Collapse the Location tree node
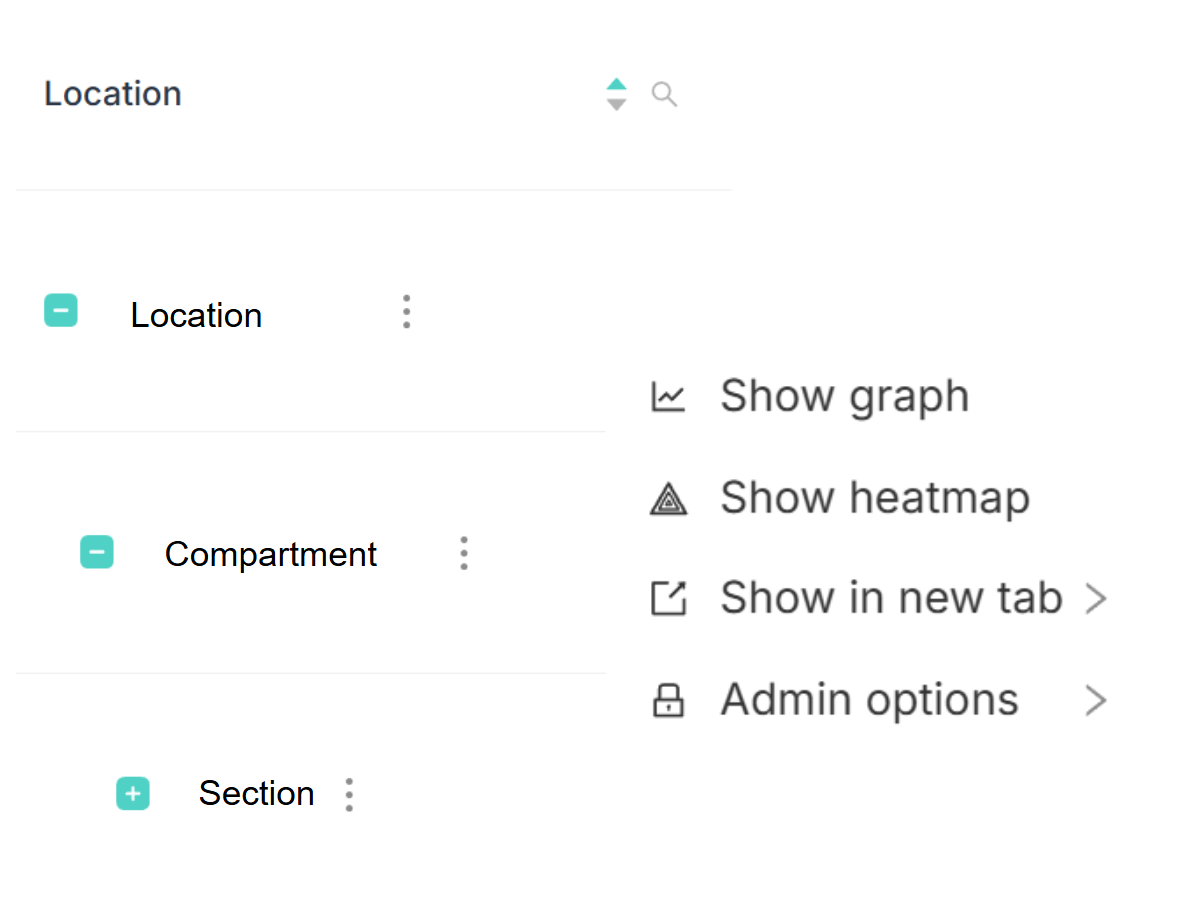This screenshot has height=911, width=1187. (61, 310)
